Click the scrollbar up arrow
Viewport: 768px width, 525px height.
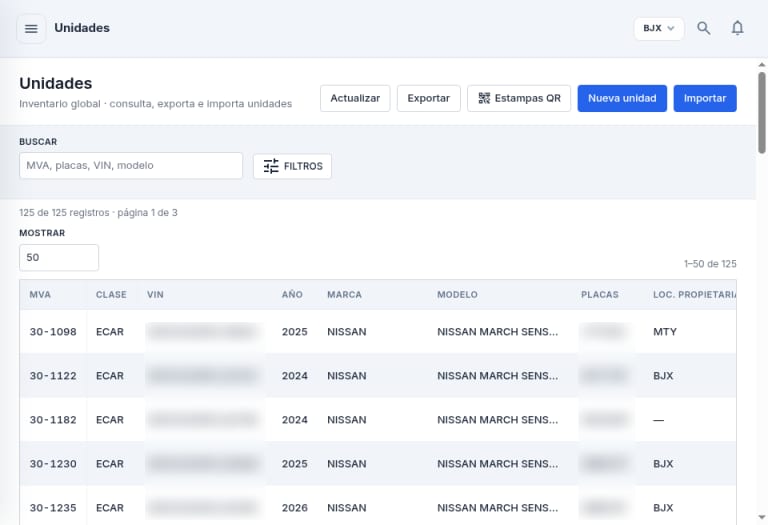click(x=762, y=65)
